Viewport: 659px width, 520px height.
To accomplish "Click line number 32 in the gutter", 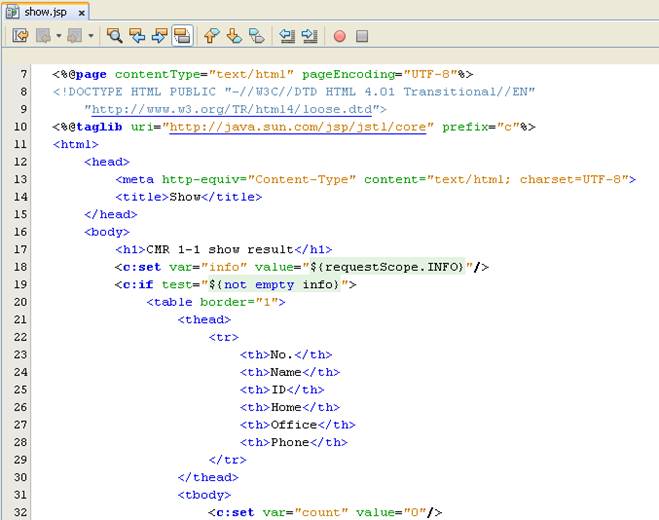I will click(x=20, y=512).
